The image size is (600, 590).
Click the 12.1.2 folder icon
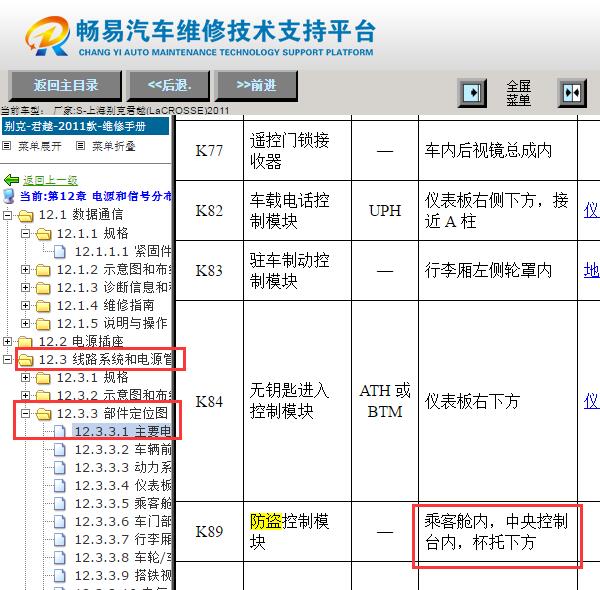tap(43, 270)
